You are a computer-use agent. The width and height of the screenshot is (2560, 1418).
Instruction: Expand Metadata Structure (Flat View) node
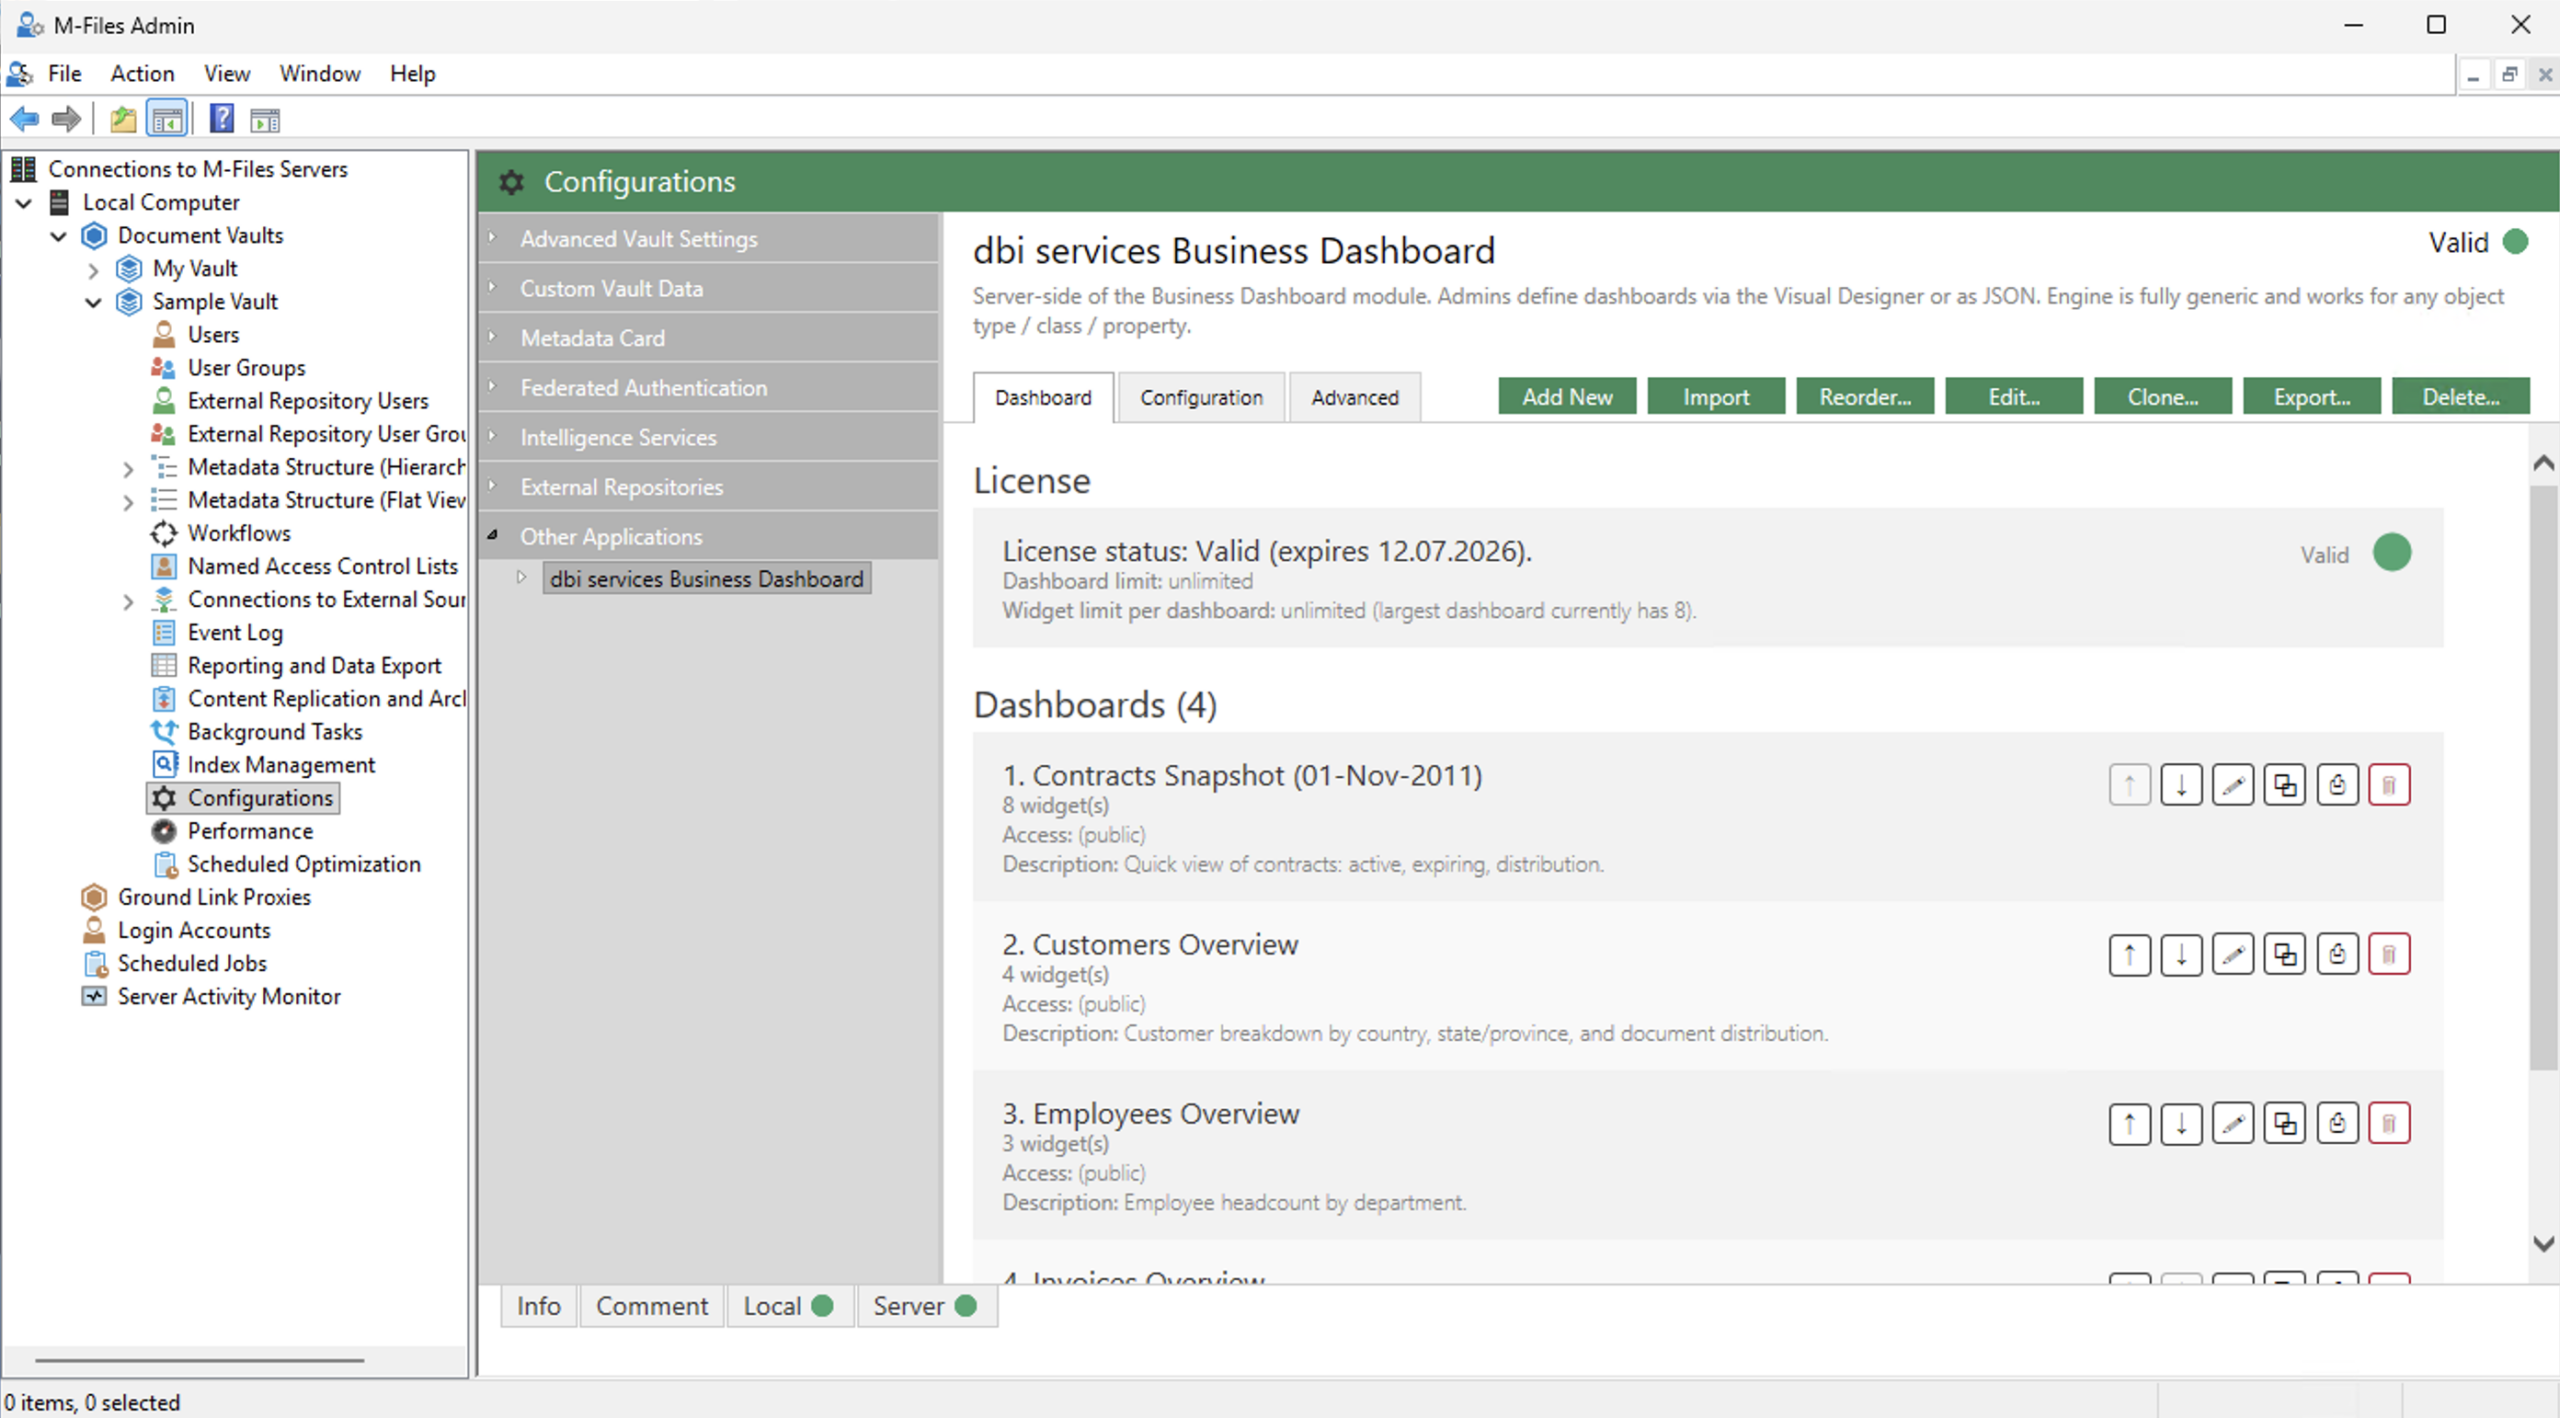[x=128, y=501]
